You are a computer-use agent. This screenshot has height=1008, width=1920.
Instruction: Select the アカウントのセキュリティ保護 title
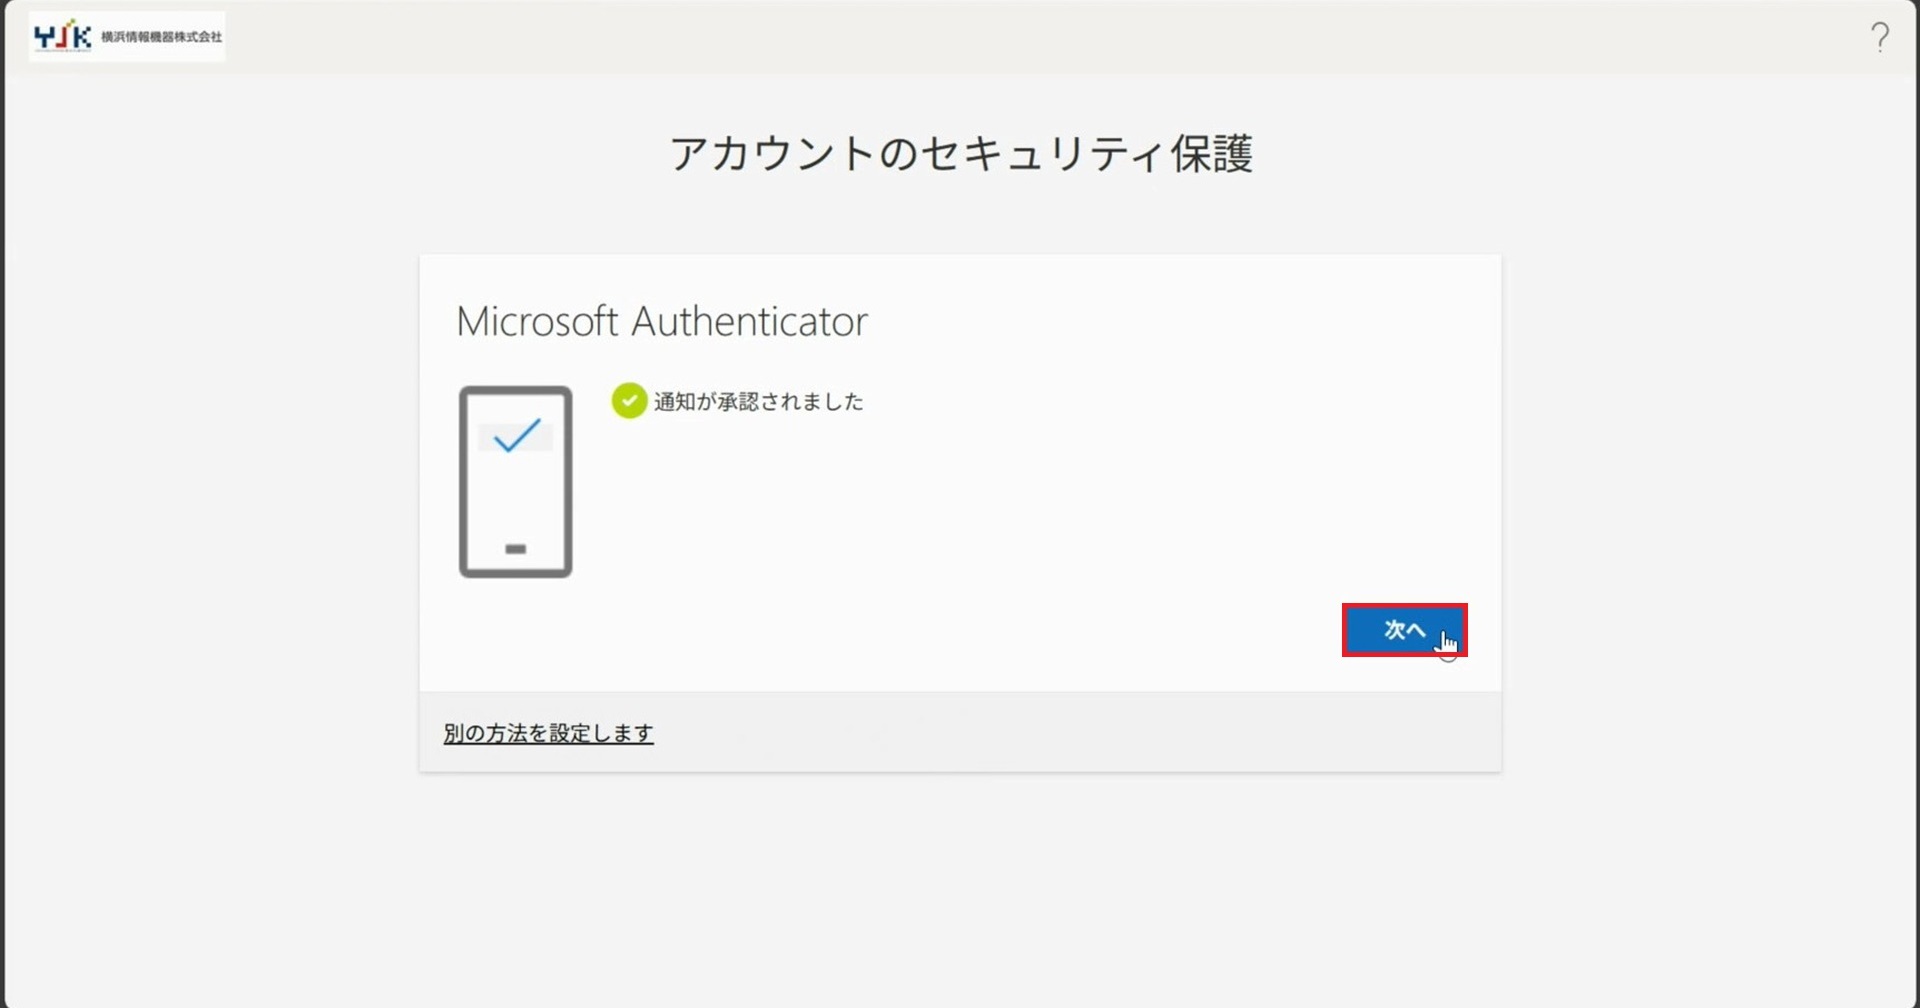[x=960, y=154]
